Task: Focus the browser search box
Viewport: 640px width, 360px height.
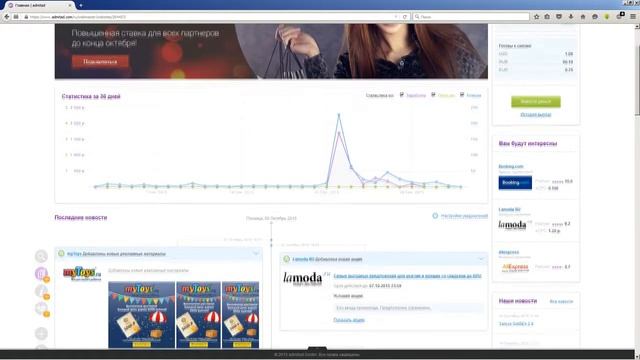Action: [x=471, y=17]
